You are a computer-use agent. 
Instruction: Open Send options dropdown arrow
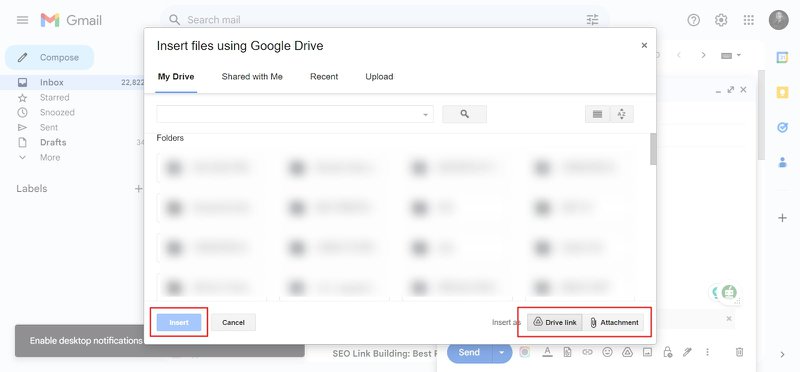point(502,353)
